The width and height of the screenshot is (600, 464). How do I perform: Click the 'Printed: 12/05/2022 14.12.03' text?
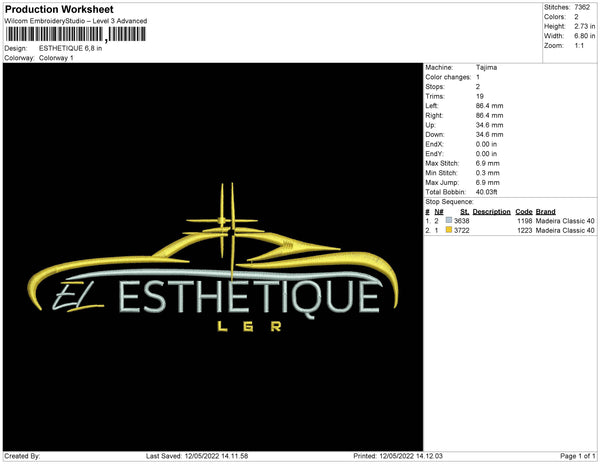pyautogui.click(x=398, y=456)
